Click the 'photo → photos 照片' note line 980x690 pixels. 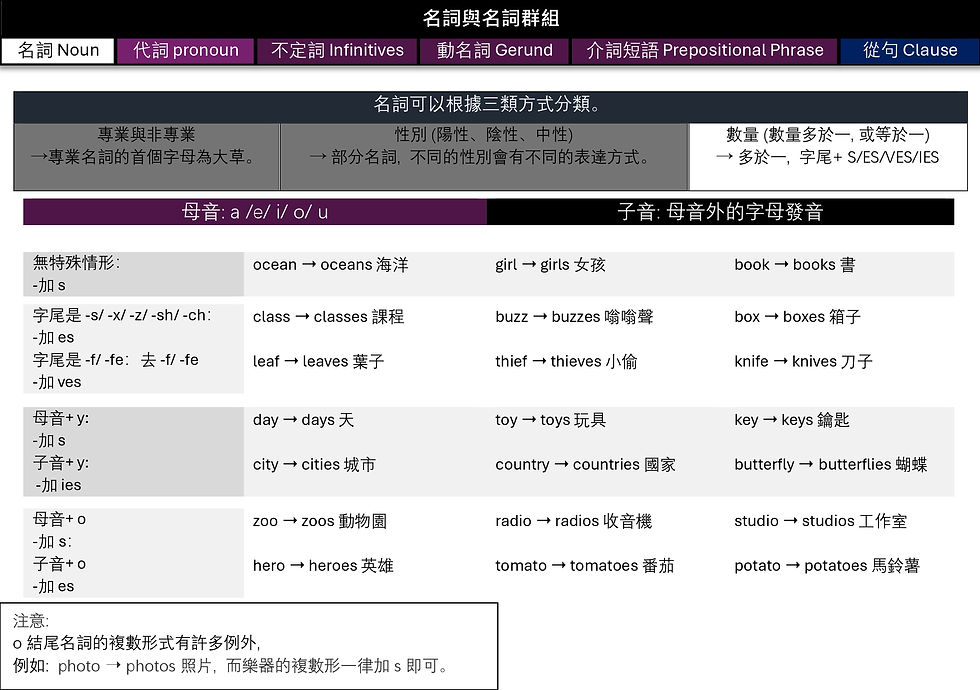point(231,666)
